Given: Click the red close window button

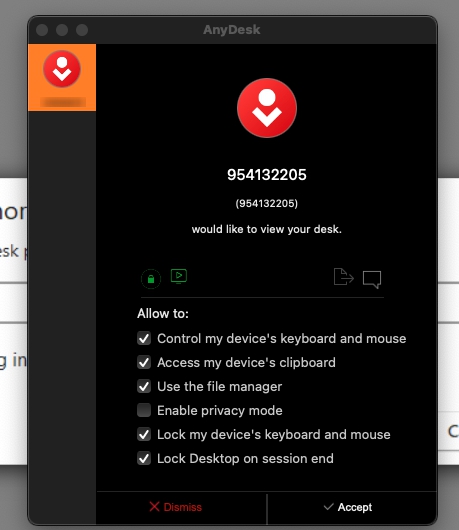Looking at the screenshot, I should click(x=42, y=30).
